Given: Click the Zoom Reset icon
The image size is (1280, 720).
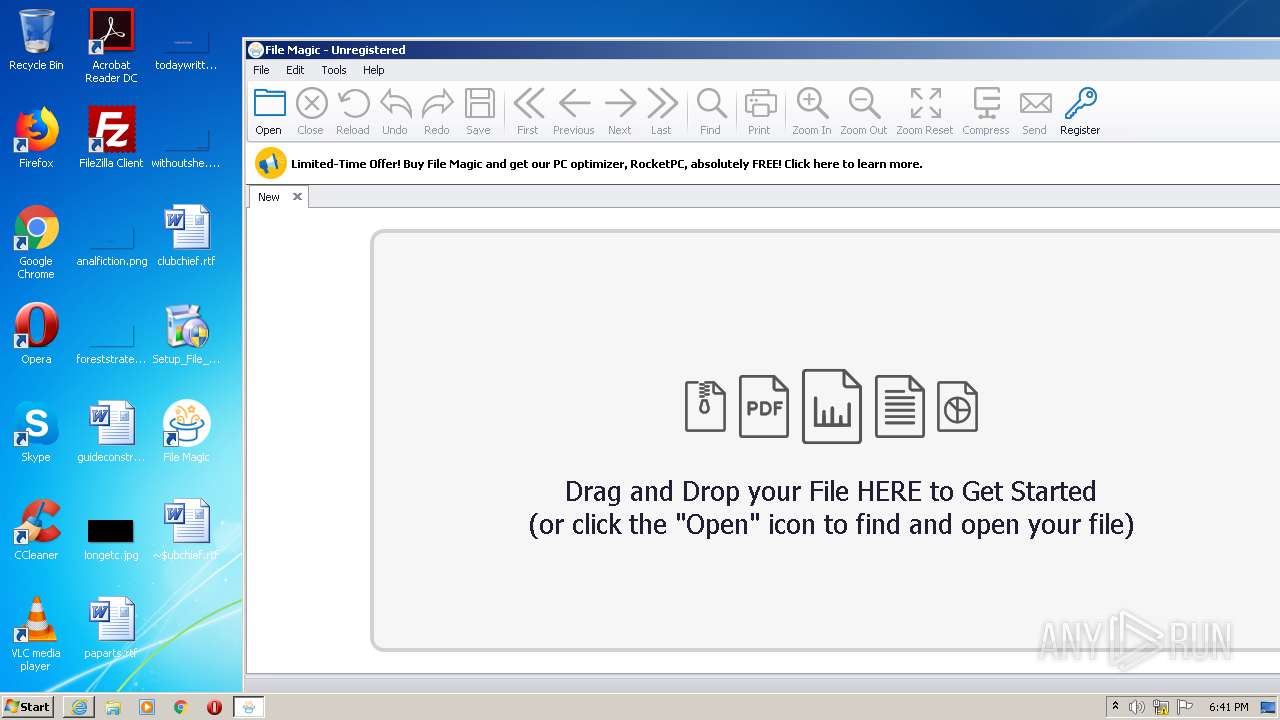Looking at the screenshot, I should pyautogui.click(x=925, y=104).
